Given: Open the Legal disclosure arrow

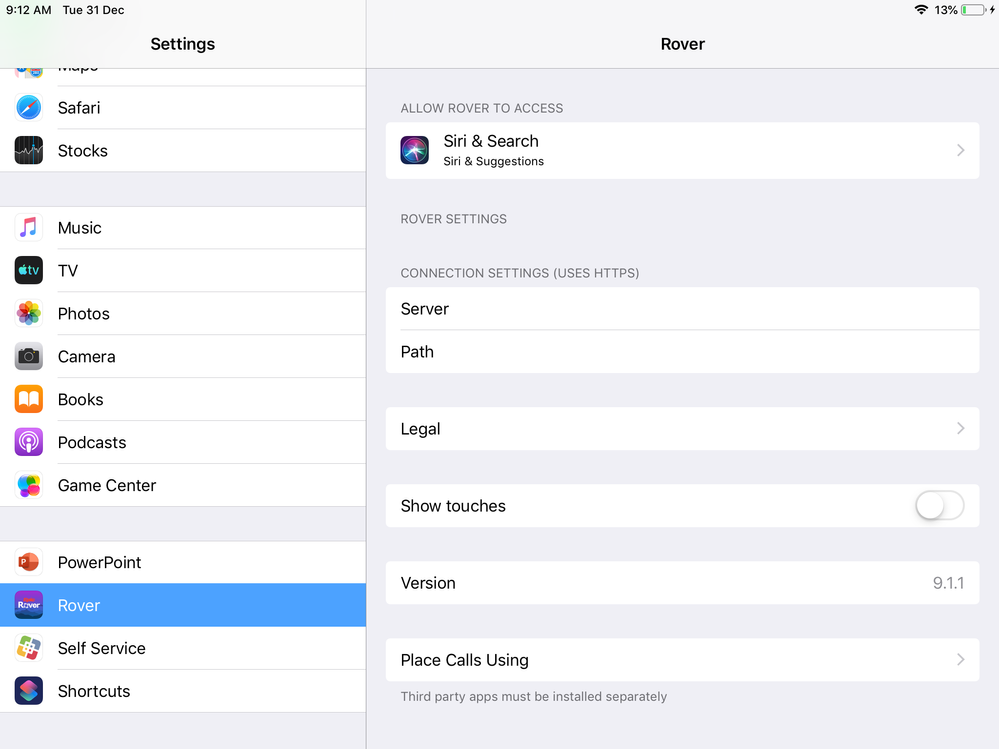Looking at the screenshot, I should [x=961, y=429].
